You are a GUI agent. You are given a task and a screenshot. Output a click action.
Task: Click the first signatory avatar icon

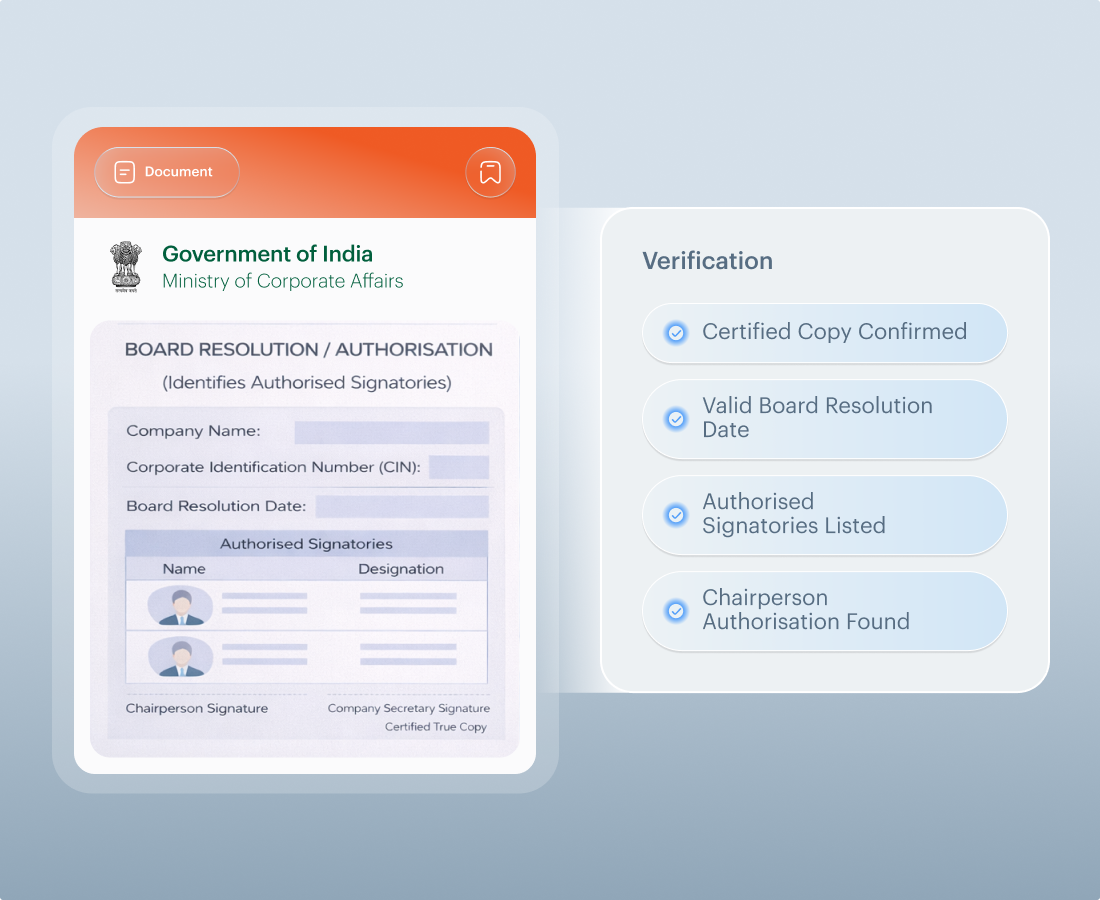click(x=181, y=606)
